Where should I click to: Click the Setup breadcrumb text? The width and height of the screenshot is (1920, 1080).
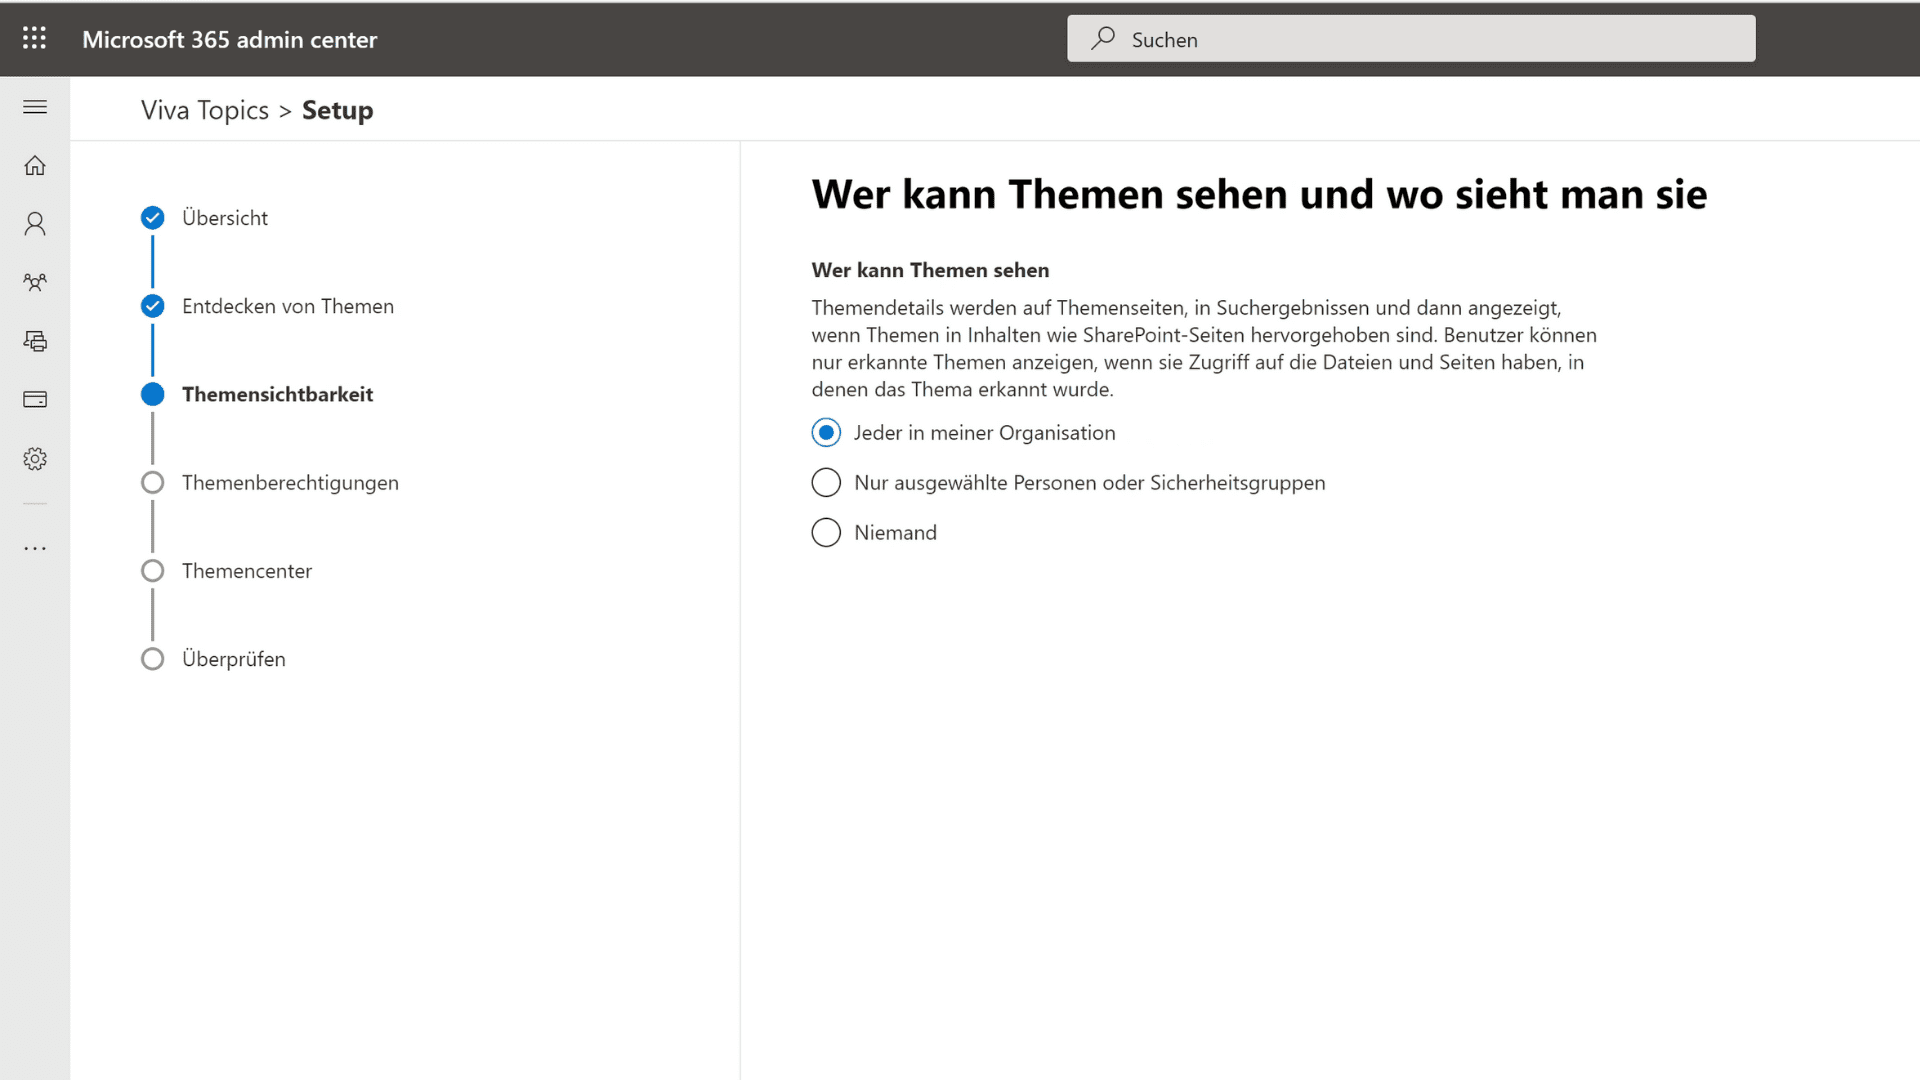pyautogui.click(x=338, y=110)
